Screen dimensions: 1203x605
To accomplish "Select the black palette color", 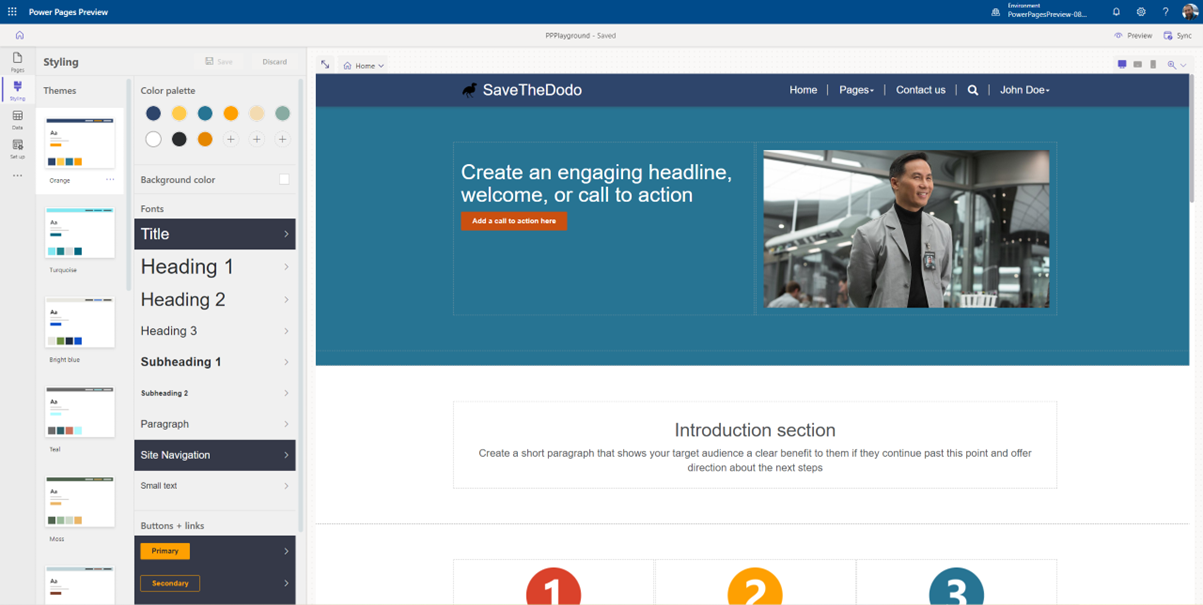I will (179, 140).
